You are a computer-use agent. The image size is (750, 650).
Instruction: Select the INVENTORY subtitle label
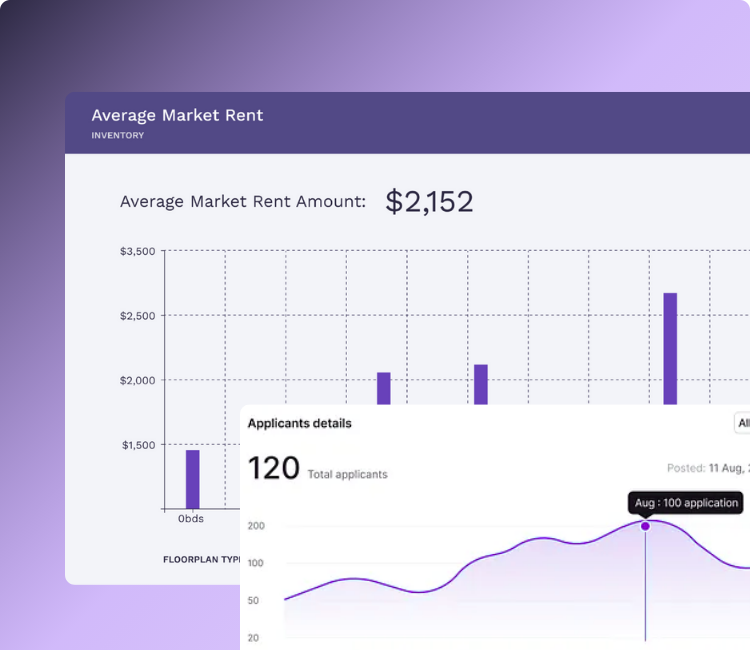coord(117,136)
